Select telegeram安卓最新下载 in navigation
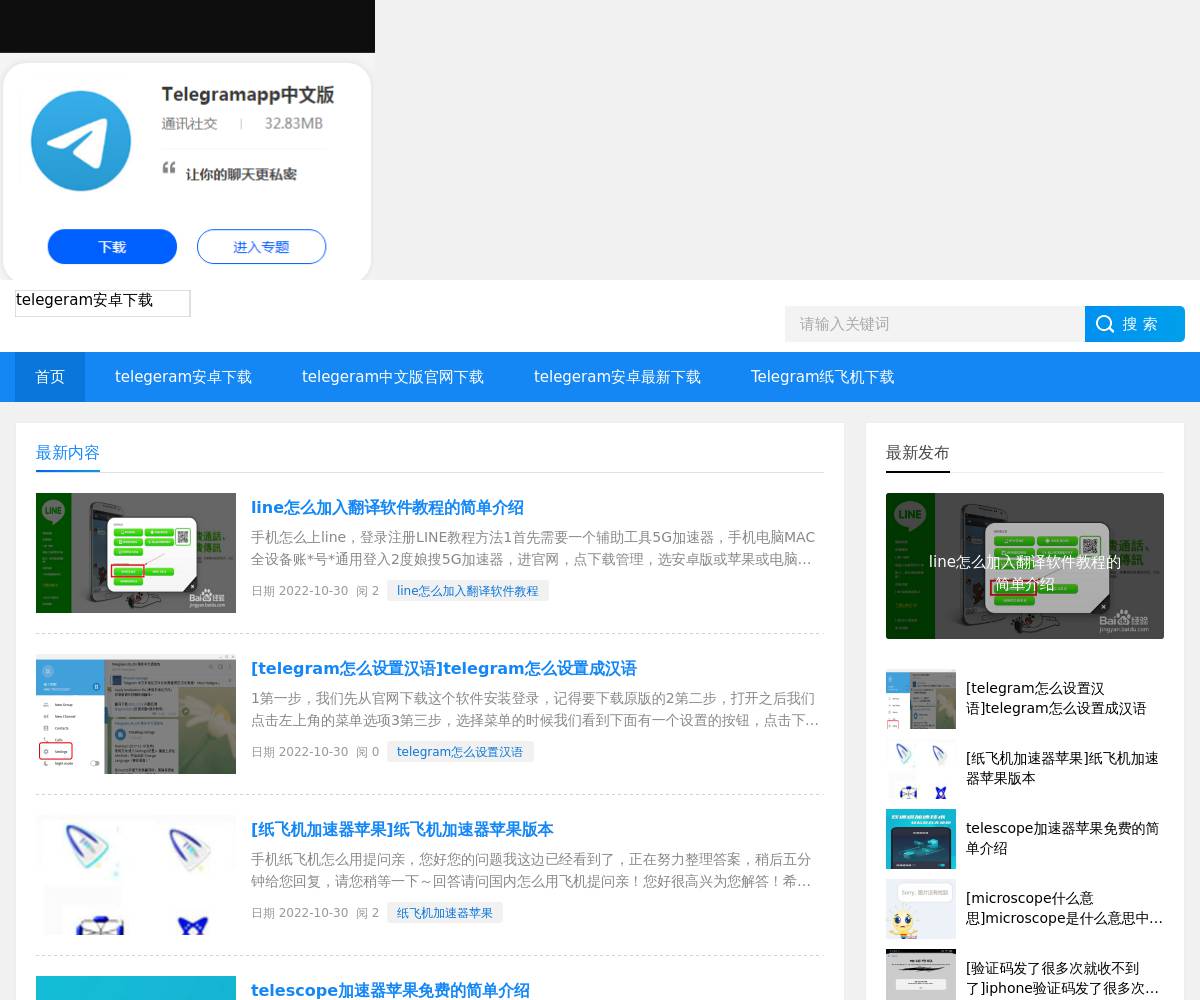Viewport: 1200px width, 1000px height. pyautogui.click(x=617, y=377)
